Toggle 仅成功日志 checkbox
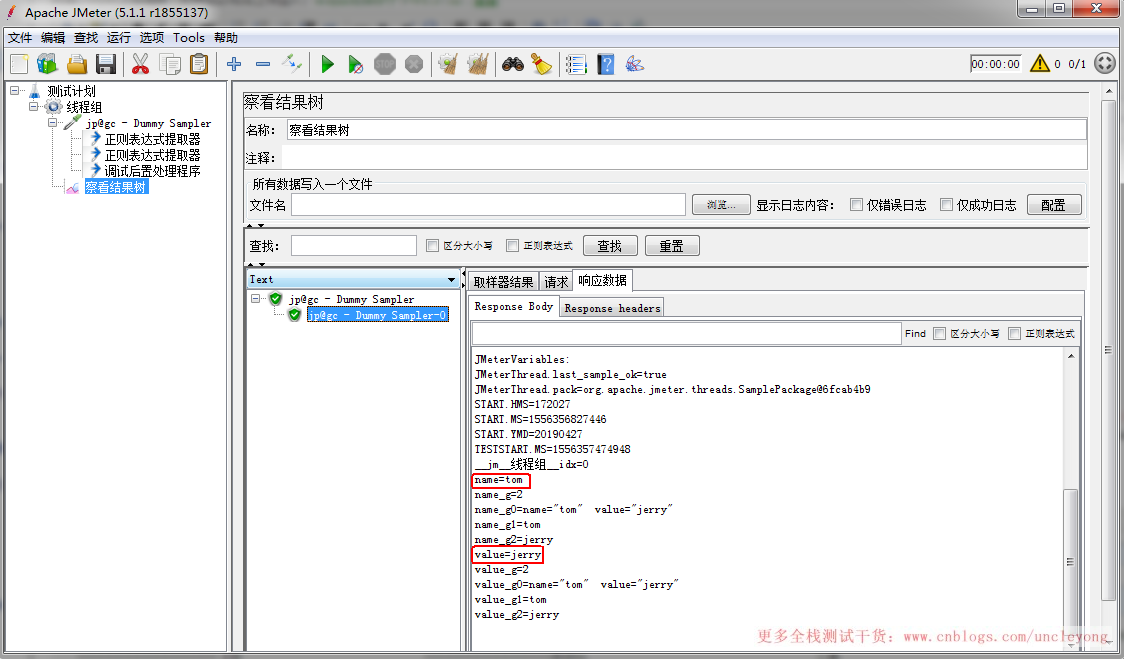 [x=946, y=204]
